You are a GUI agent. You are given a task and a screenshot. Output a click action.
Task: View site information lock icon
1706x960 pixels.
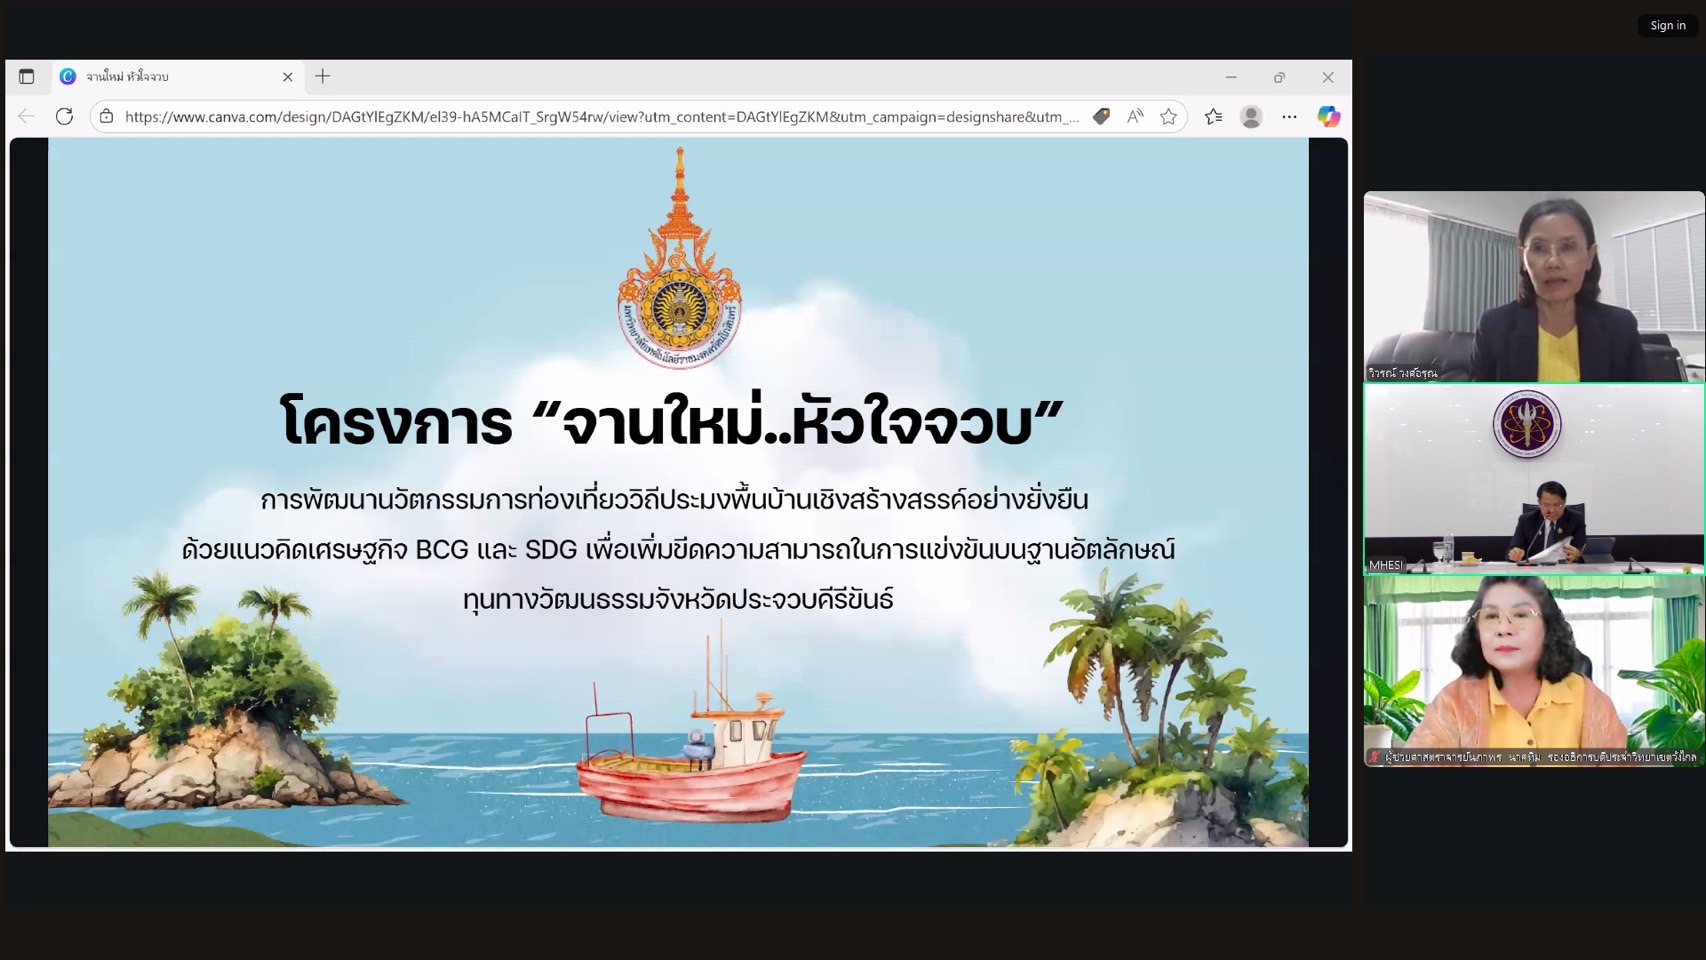coord(106,116)
